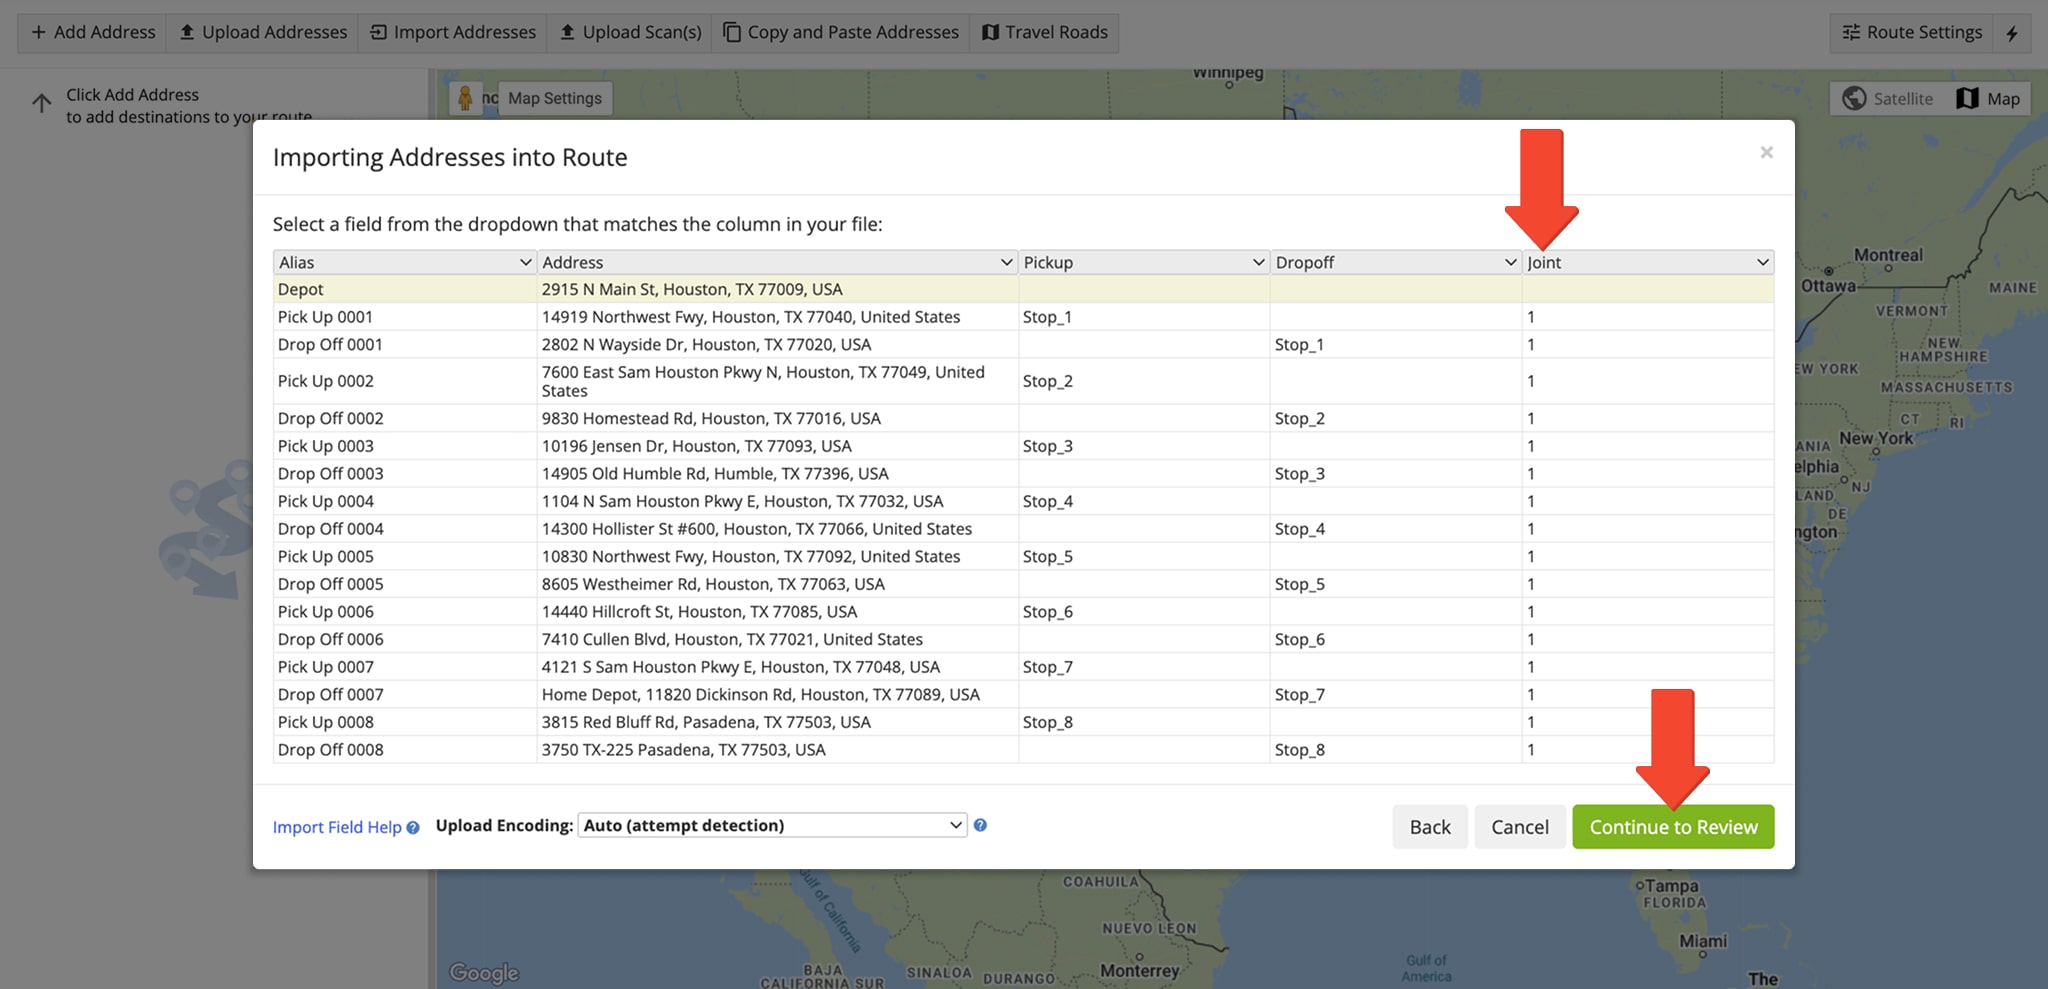The width and height of the screenshot is (2048, 989).
Task: Click the Import Addresses icon
Action: click(x=378, y=32)
